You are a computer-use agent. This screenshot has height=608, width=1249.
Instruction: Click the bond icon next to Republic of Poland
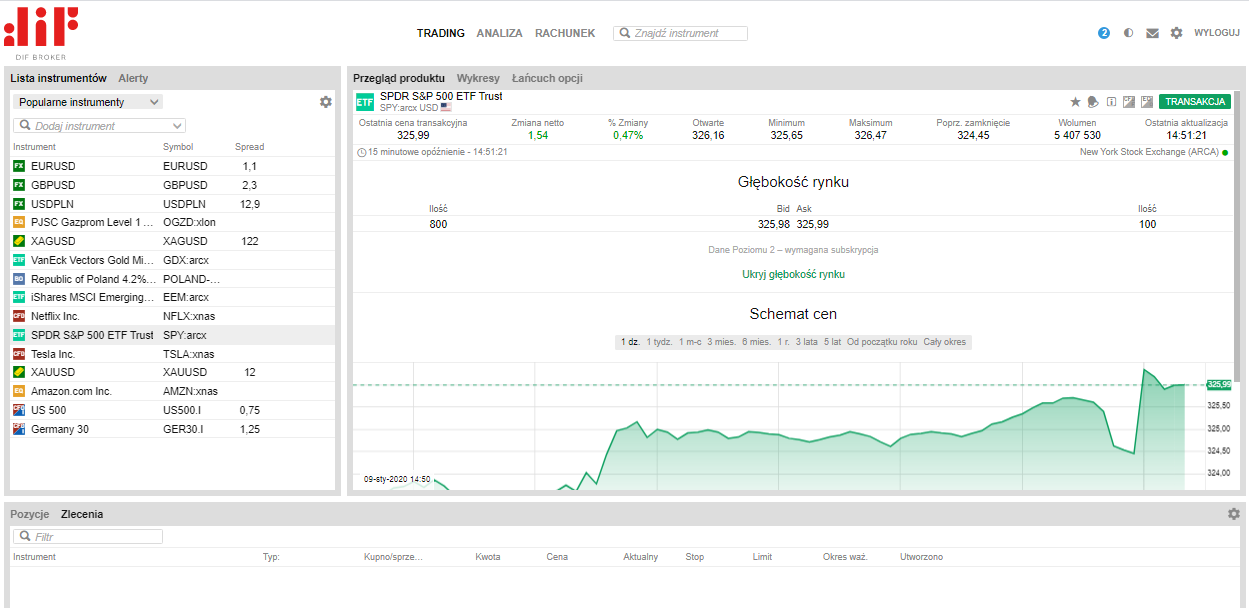point(19,279)
